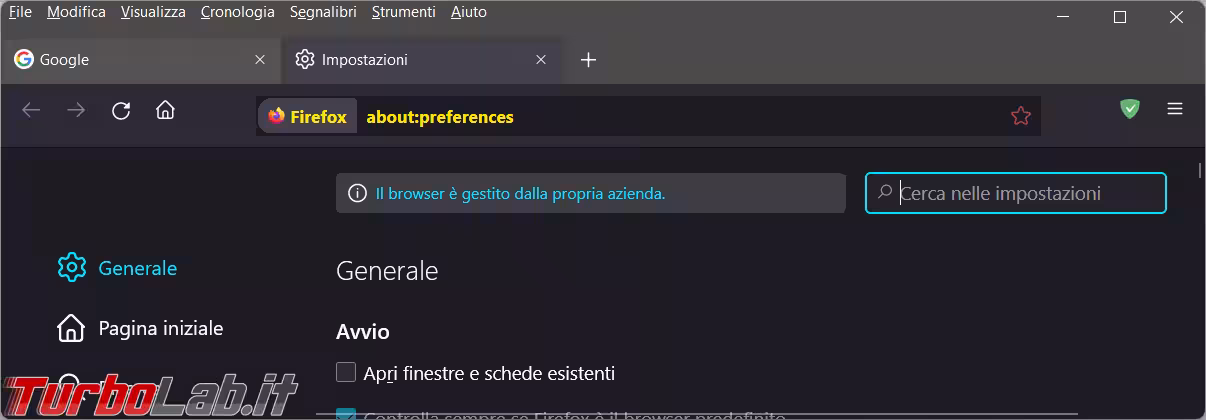Click 'Il browser è gestito dalla propria azienda' link
1206x420 pixels.
coord(520,194)
